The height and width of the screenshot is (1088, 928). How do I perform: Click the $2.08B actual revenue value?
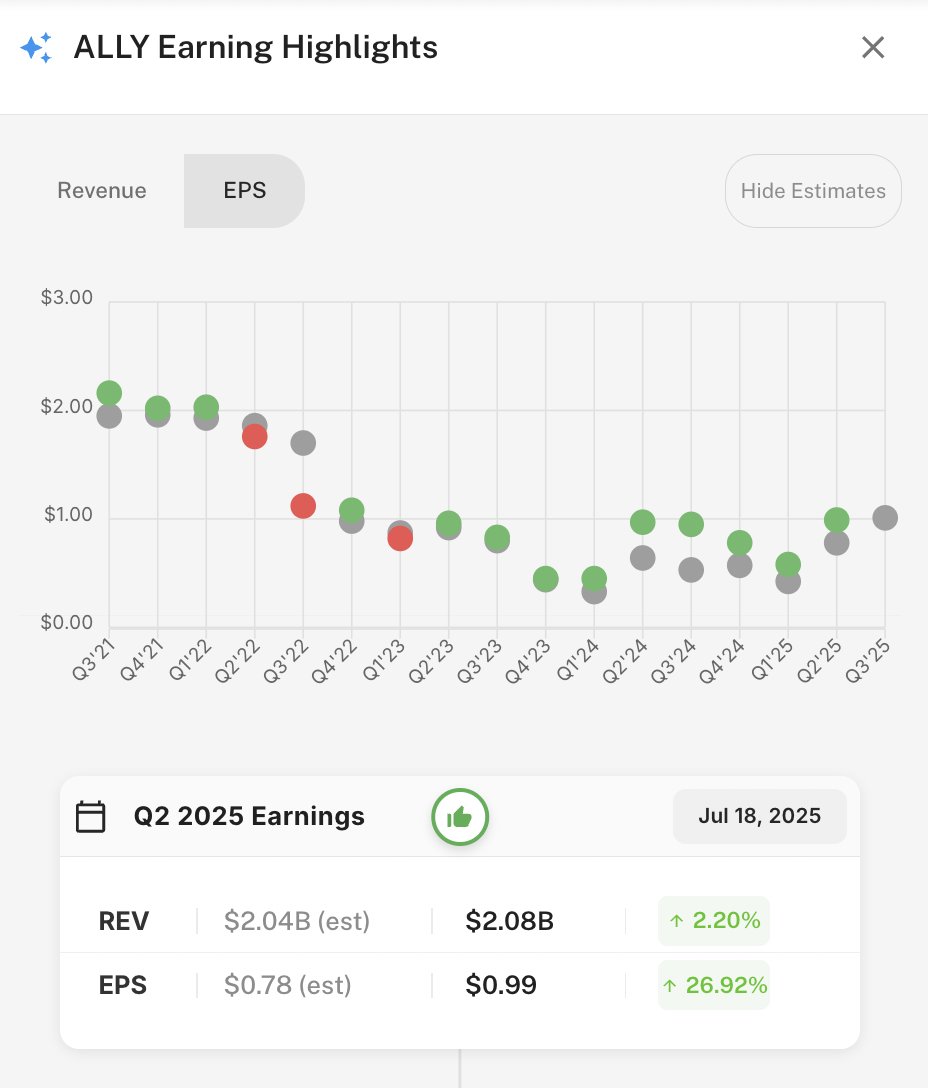pos(509,921)
